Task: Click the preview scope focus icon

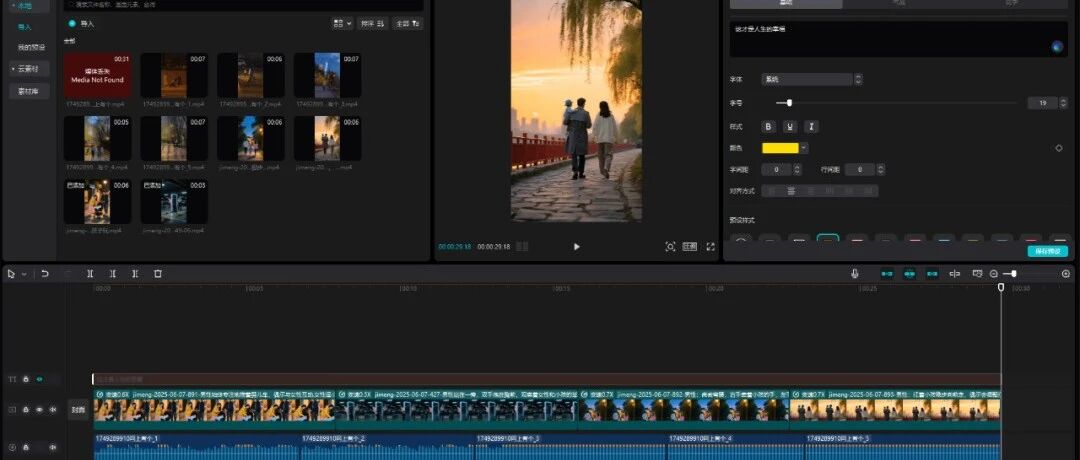Action: point(670,247)
